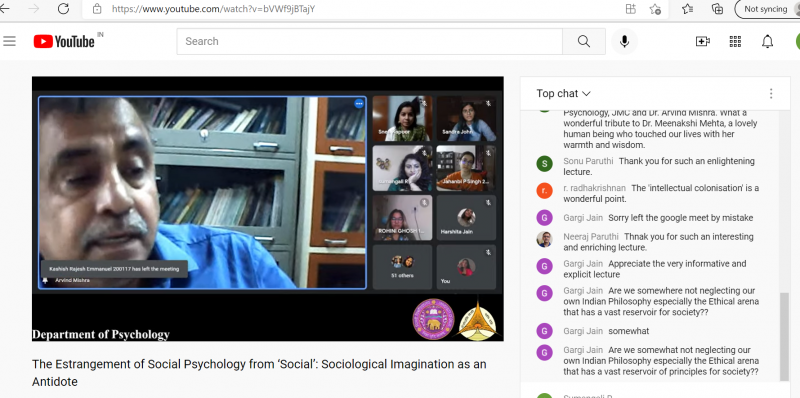Click the YouTube Search input field
800x398 pixels.
point(369,41)
